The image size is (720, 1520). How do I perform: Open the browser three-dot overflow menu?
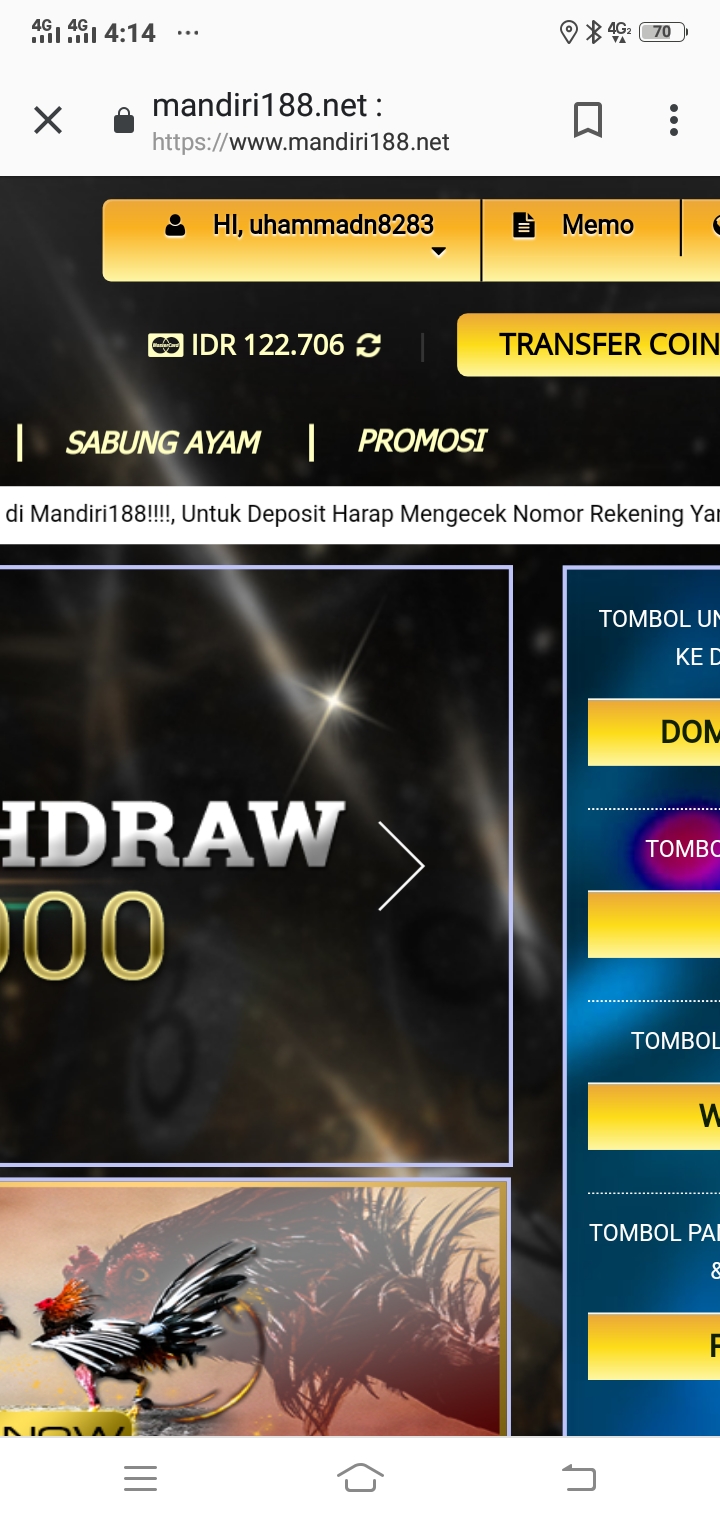674,121
